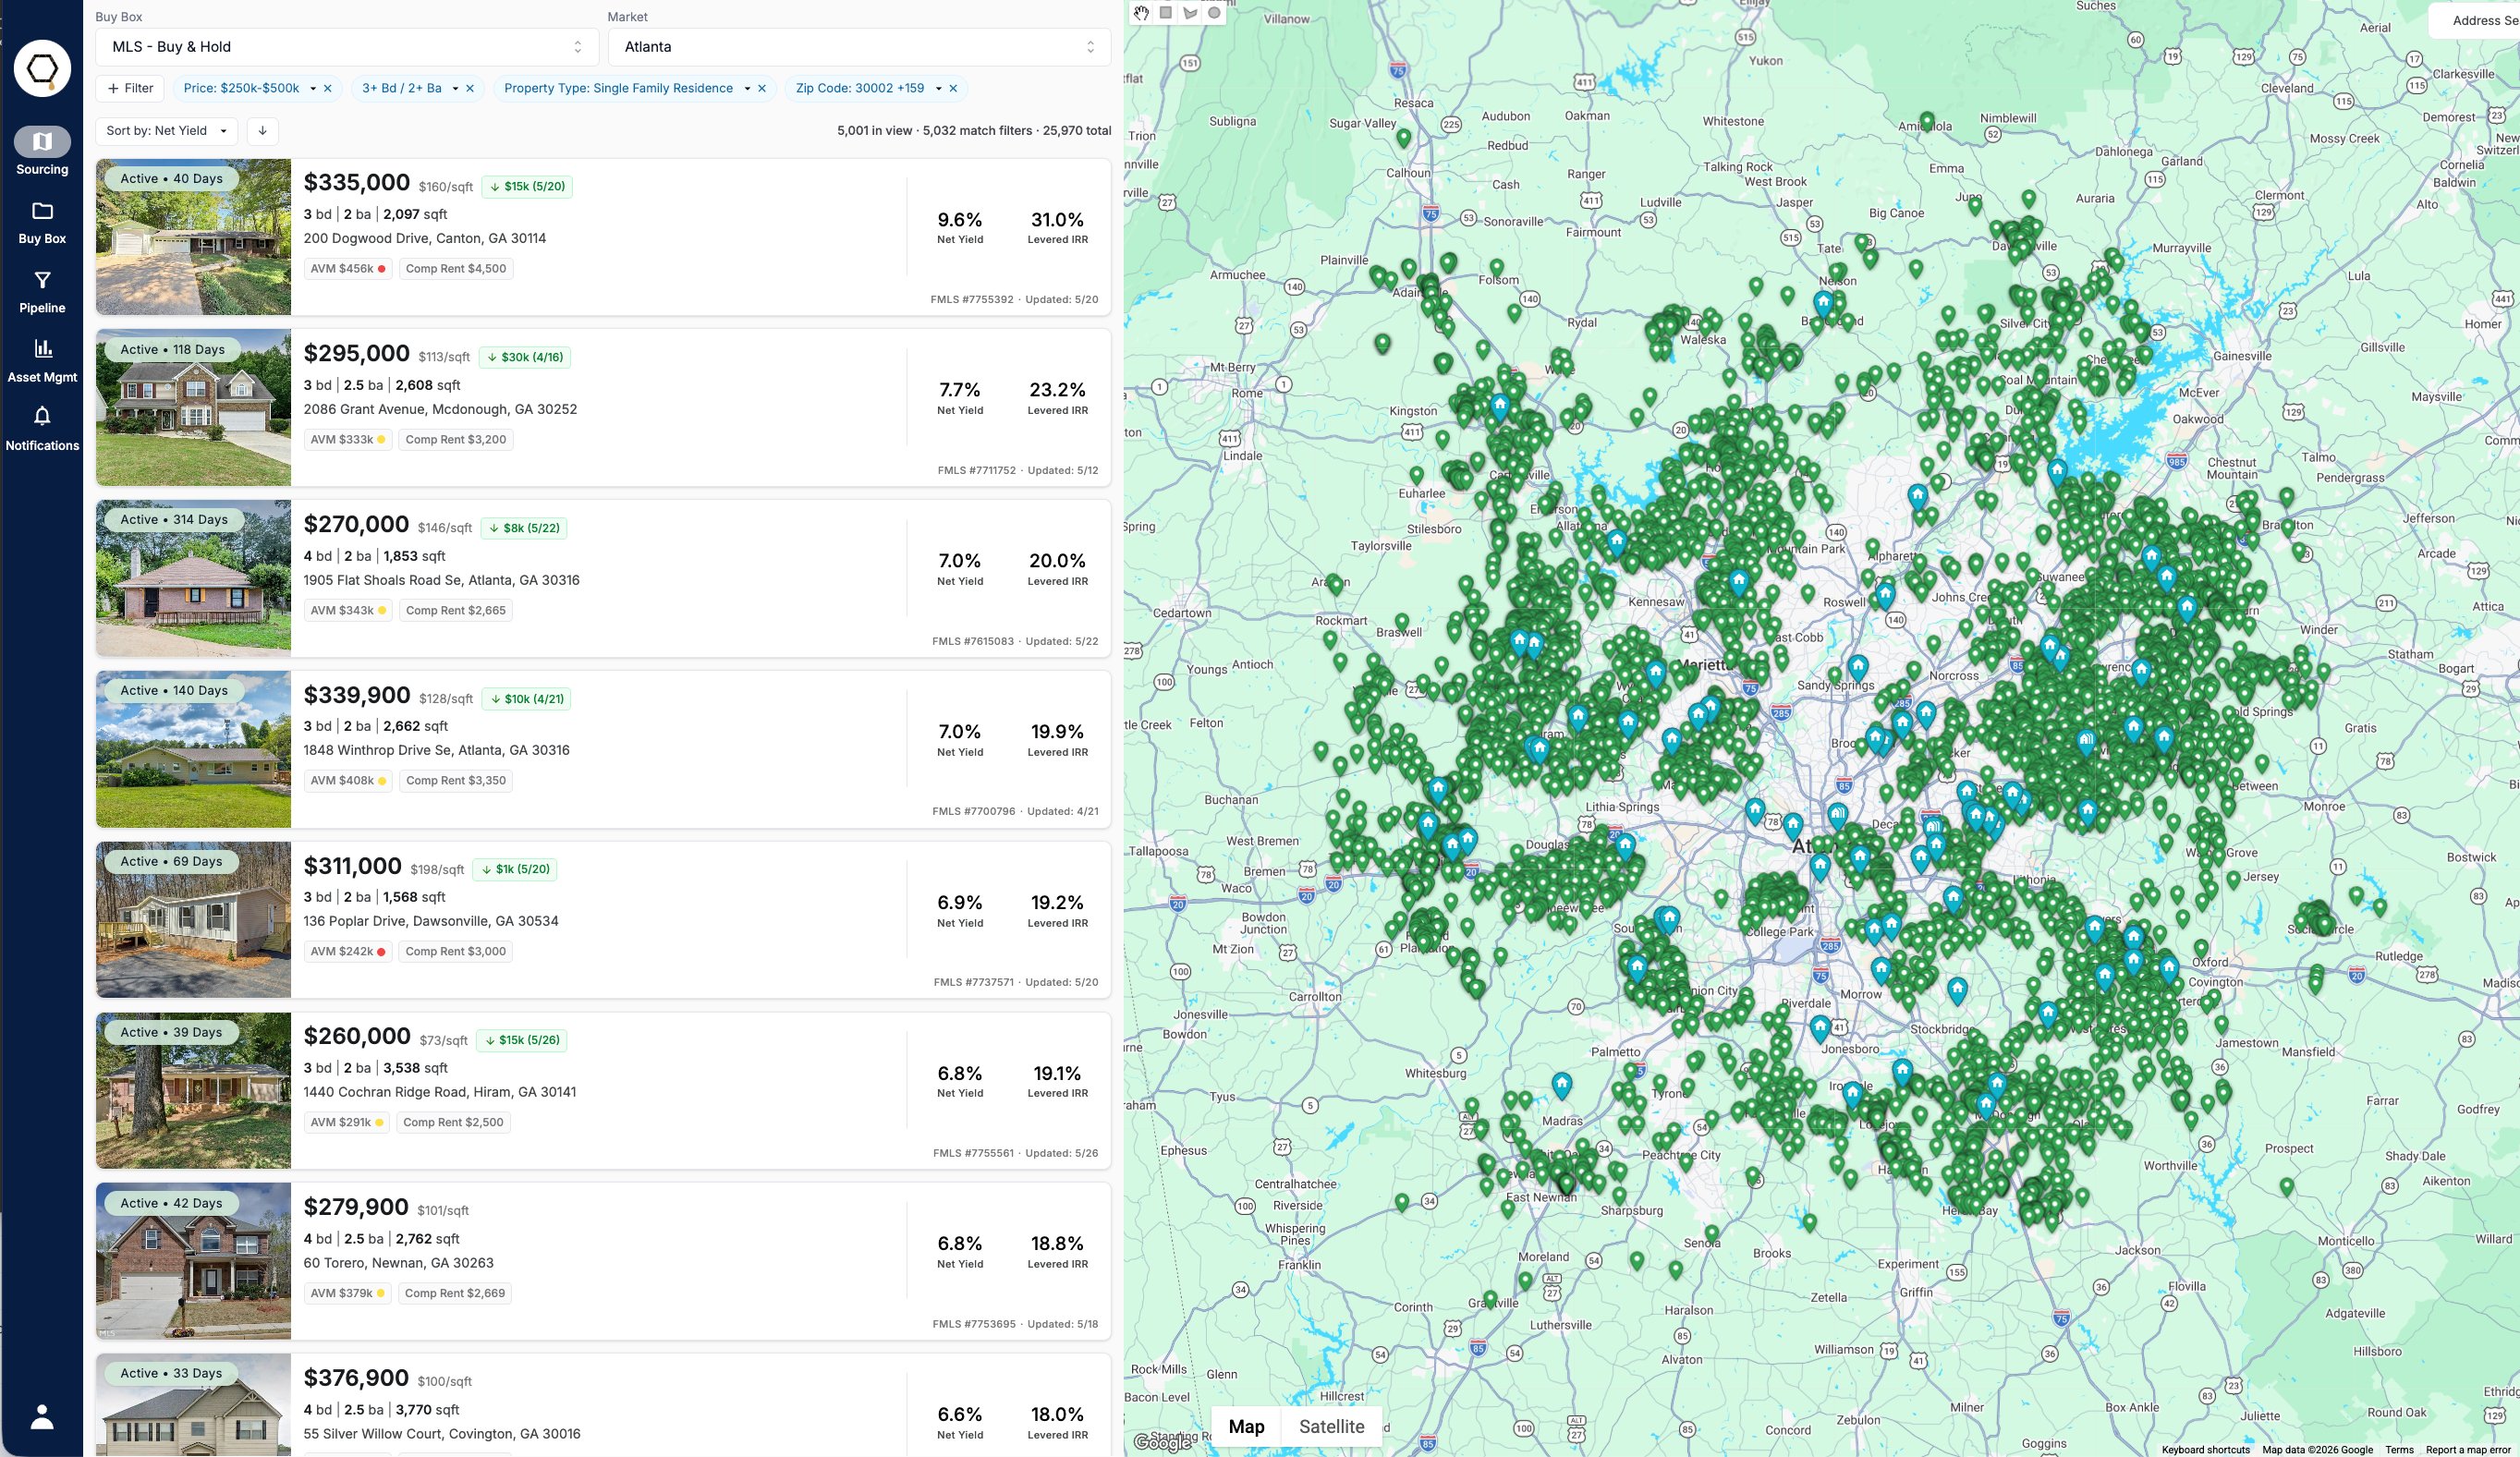Open the Market Atlanta dropdown

859,47
